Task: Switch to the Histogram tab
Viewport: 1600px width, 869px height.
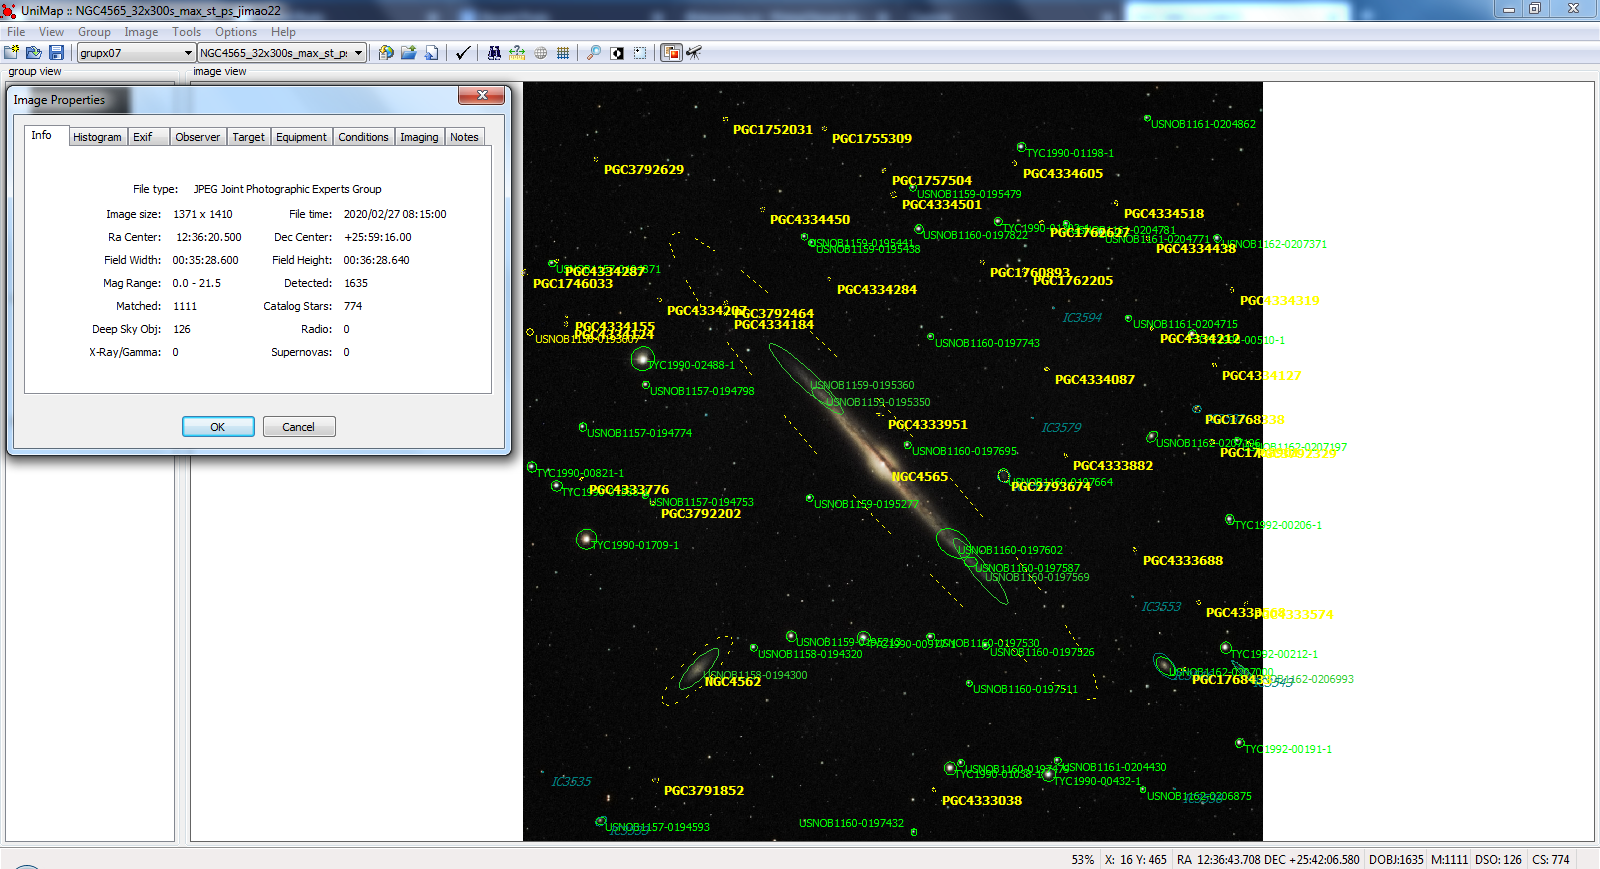Action: click(97, 137)
